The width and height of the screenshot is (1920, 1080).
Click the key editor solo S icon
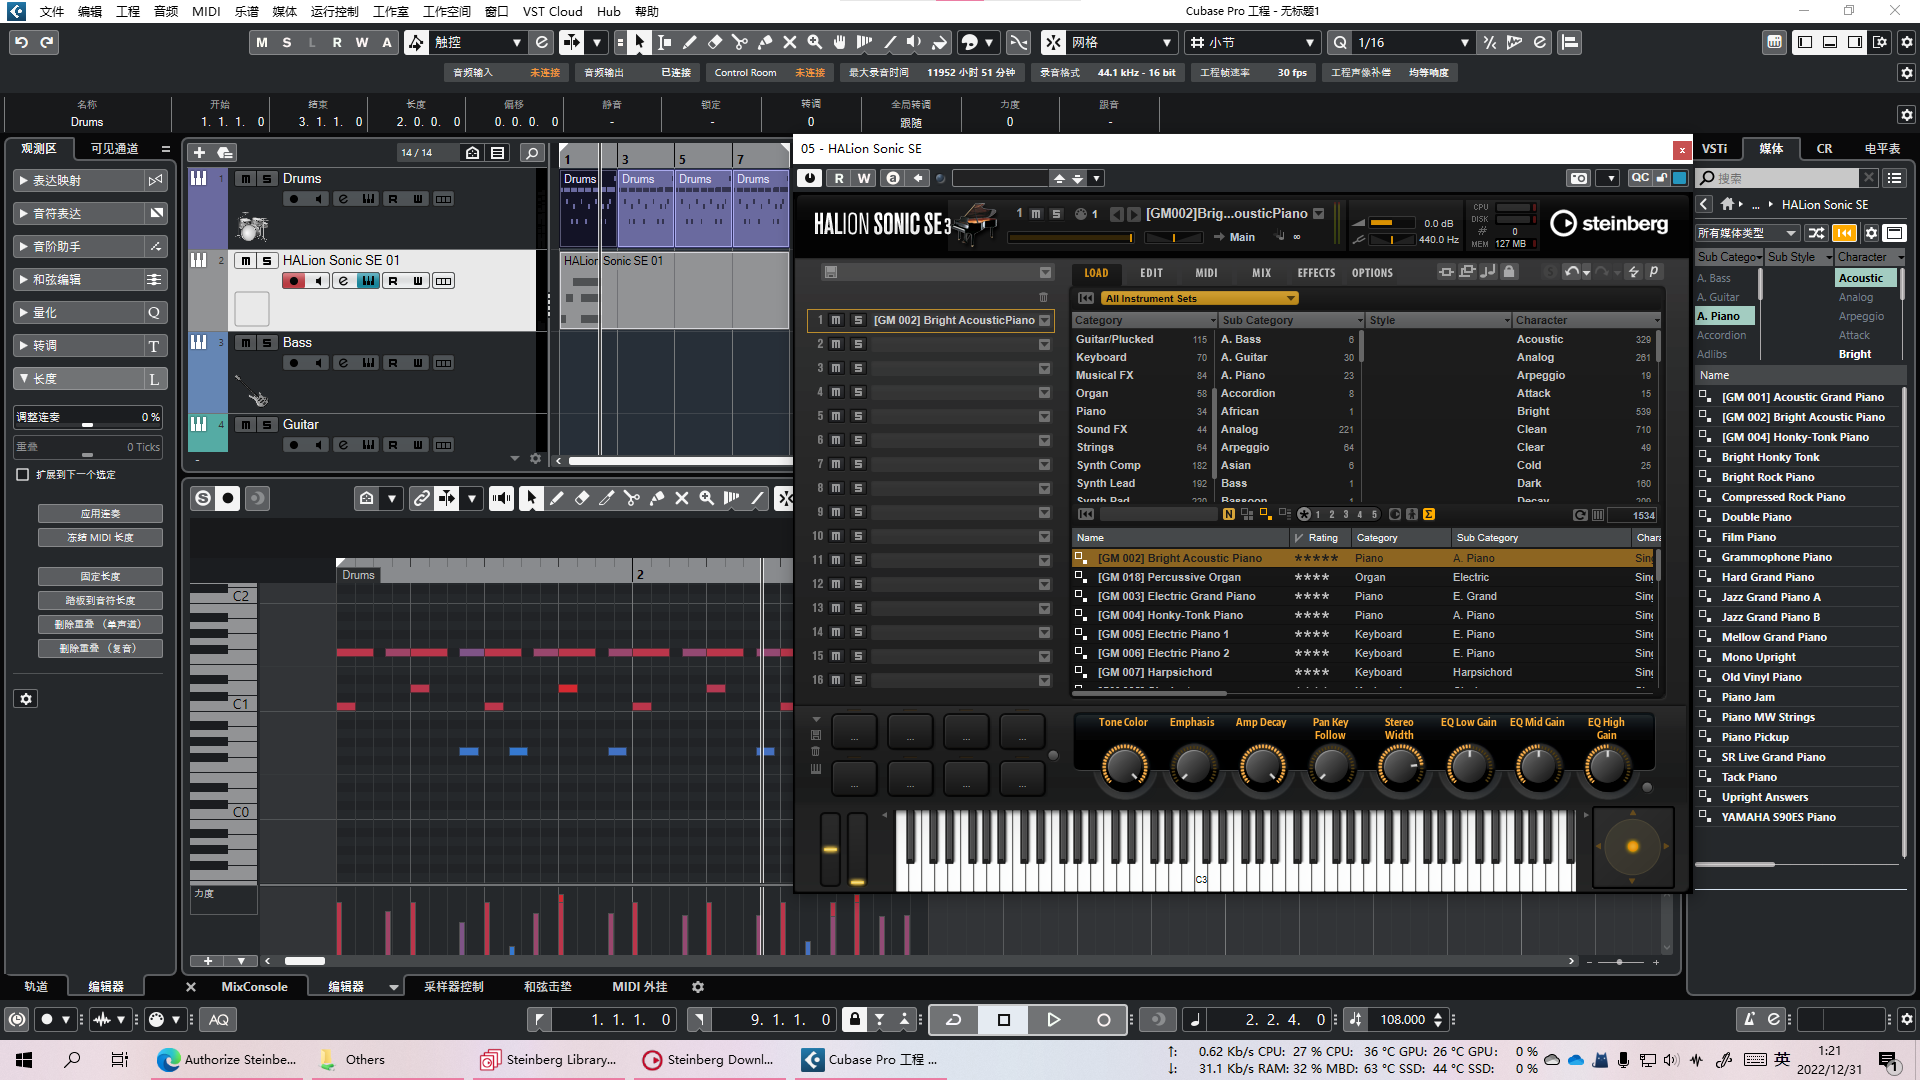[x=203, y=498]
